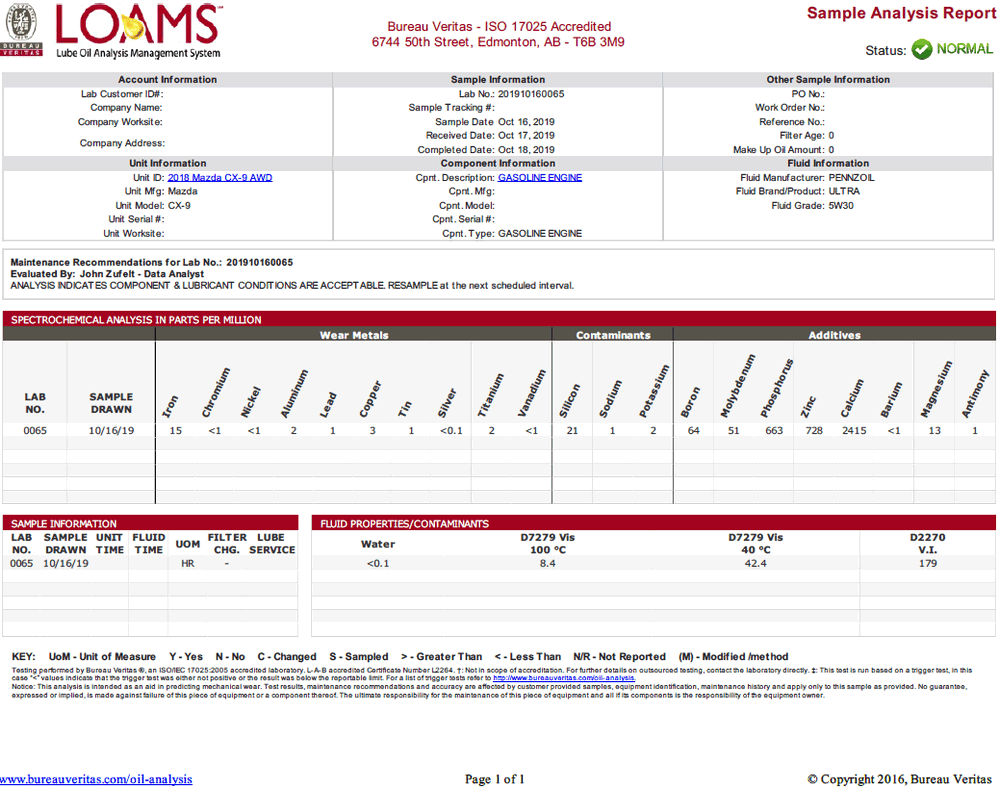
Task: Click the Evaluated By John Zufelt line
Action: [107, 274]
